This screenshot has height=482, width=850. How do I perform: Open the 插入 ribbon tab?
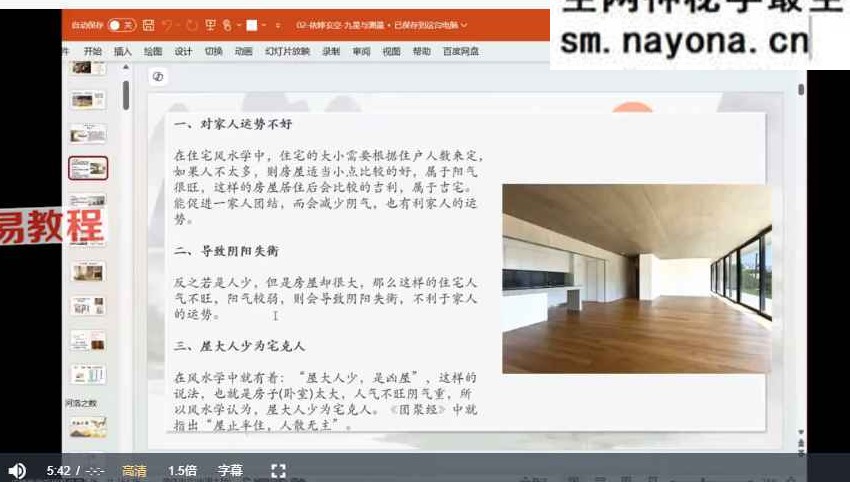[123, 51]
